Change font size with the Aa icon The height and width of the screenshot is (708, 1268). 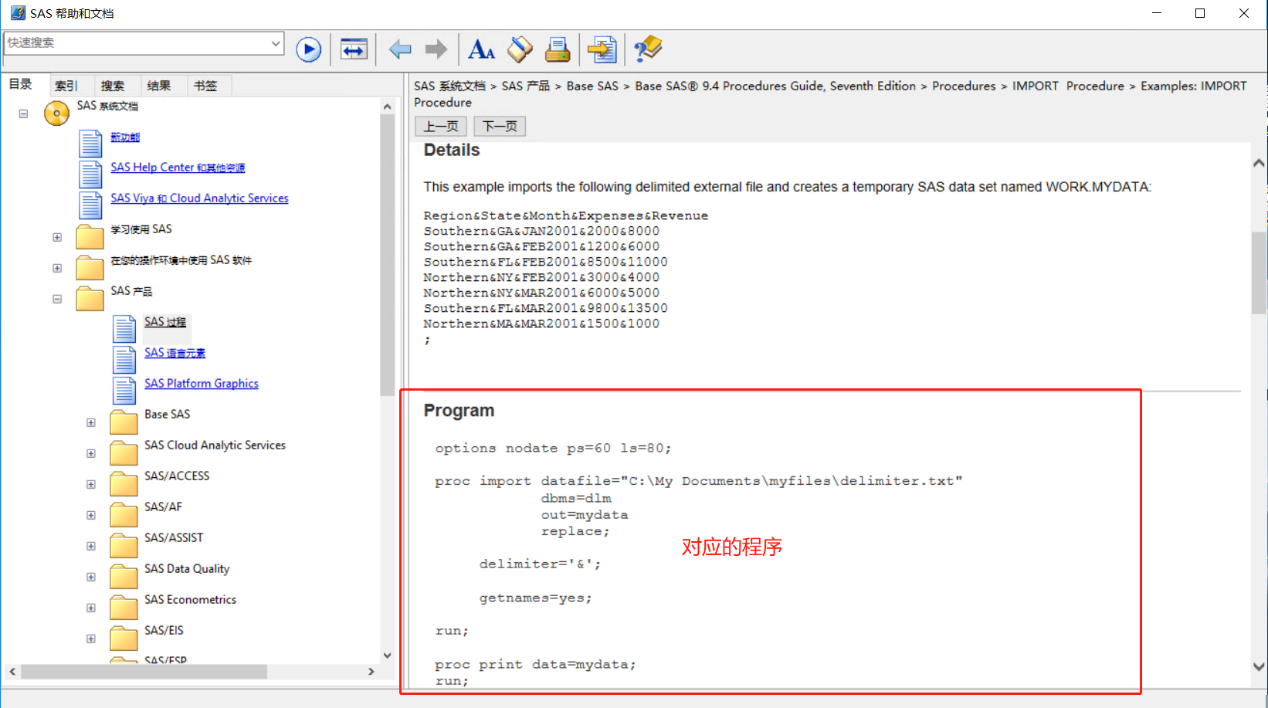482,49
